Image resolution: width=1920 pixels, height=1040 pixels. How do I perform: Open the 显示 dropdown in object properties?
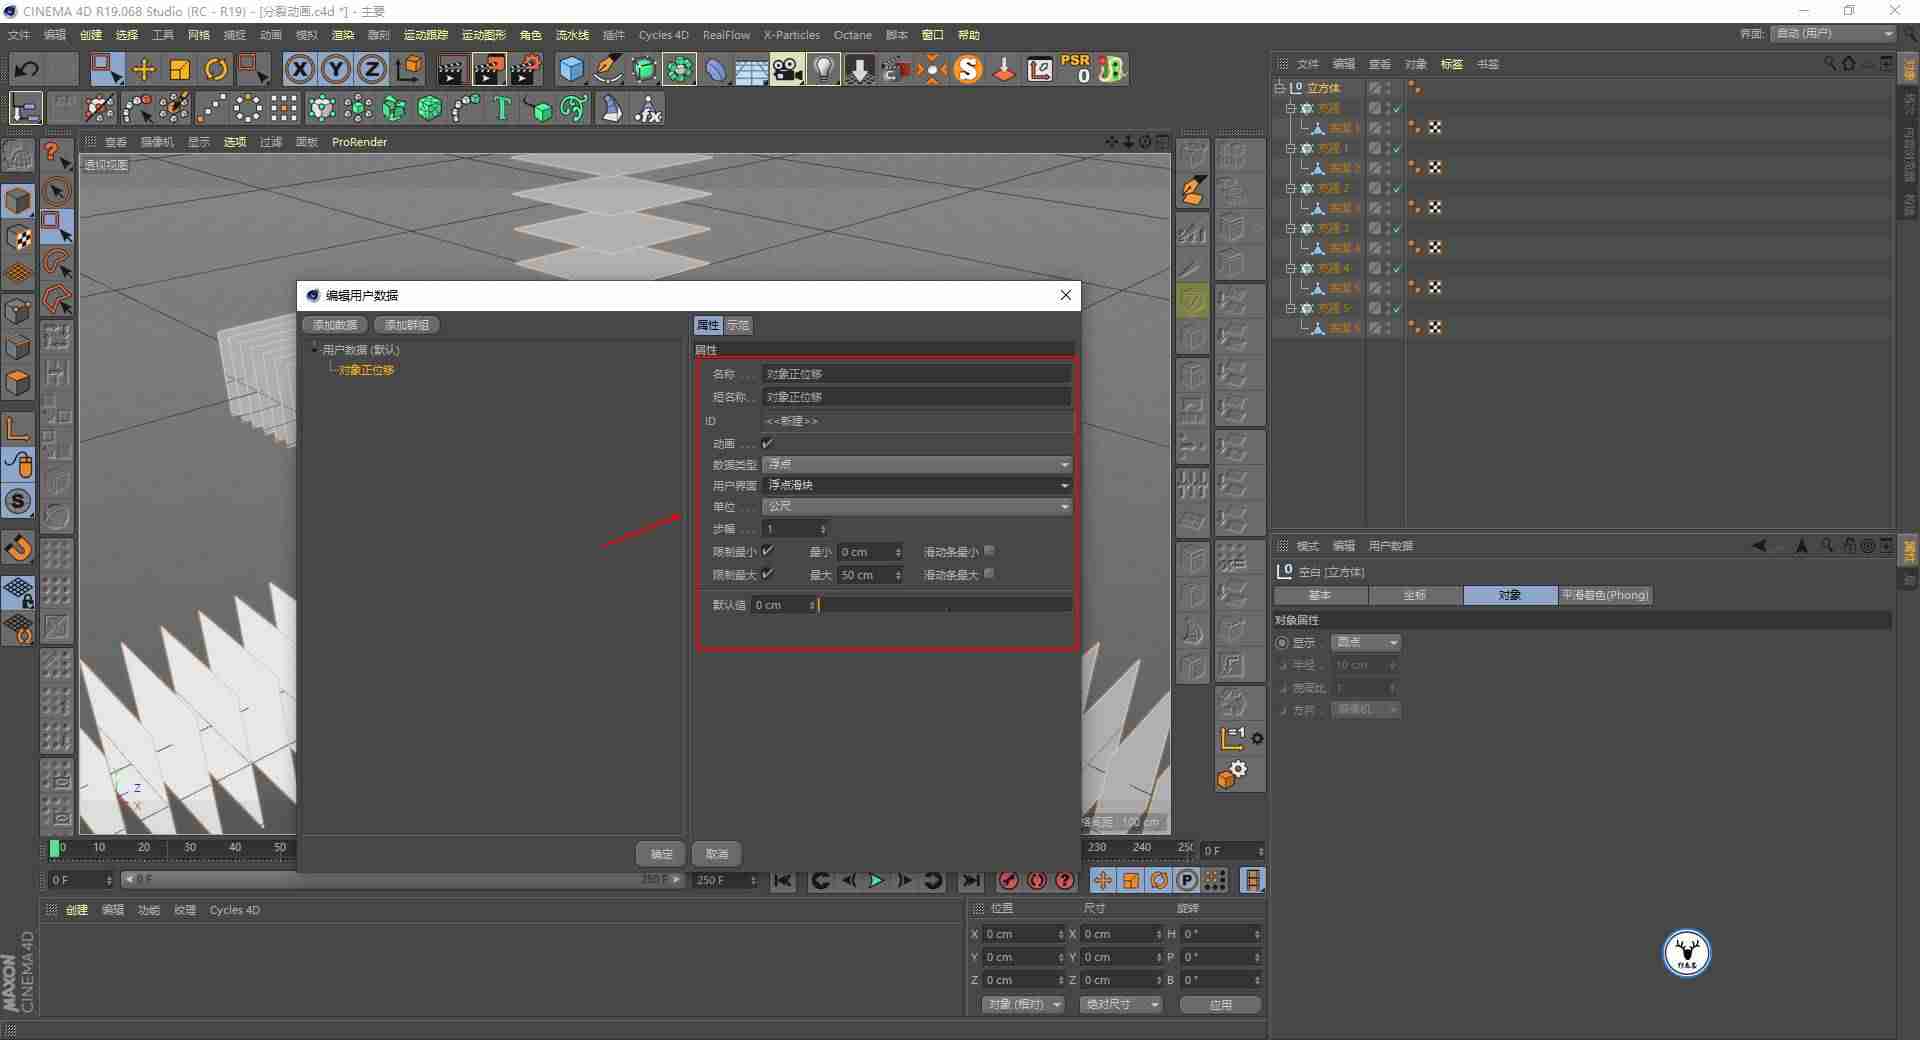(x=1365, y=642)
